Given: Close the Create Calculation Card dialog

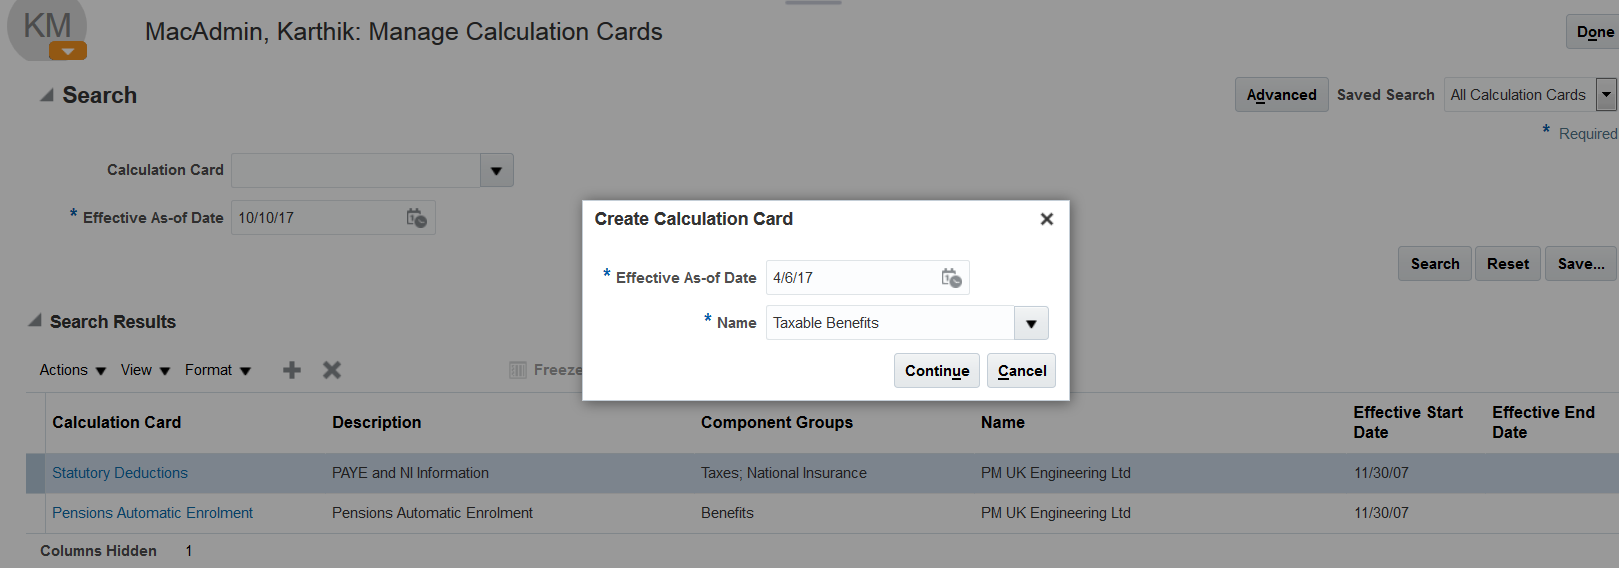Looking at the screenshot, I should pos(1046,219).
